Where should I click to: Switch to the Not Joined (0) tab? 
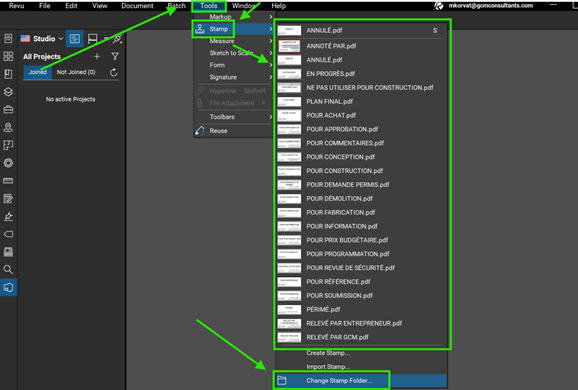pos(76,72)
